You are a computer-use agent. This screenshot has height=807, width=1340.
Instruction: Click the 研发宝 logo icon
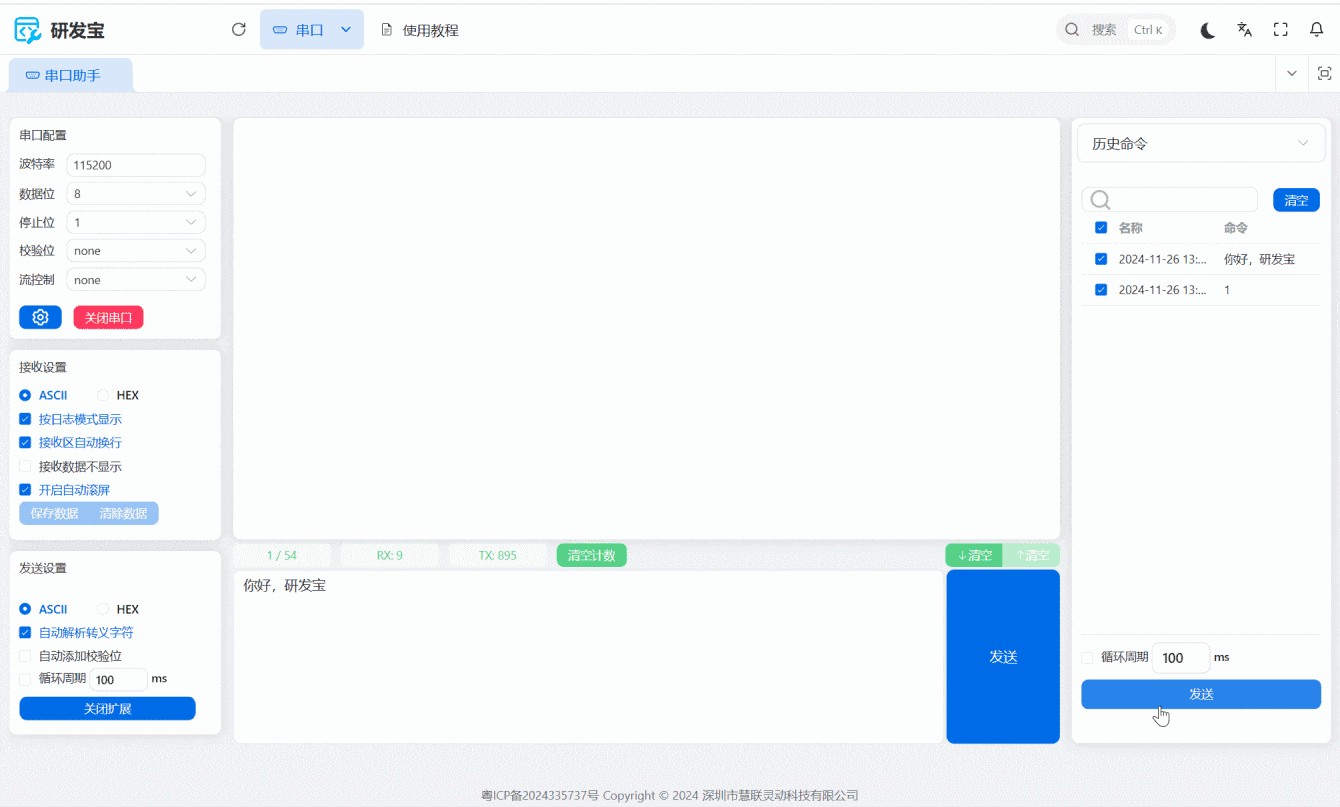click(28, 30)
